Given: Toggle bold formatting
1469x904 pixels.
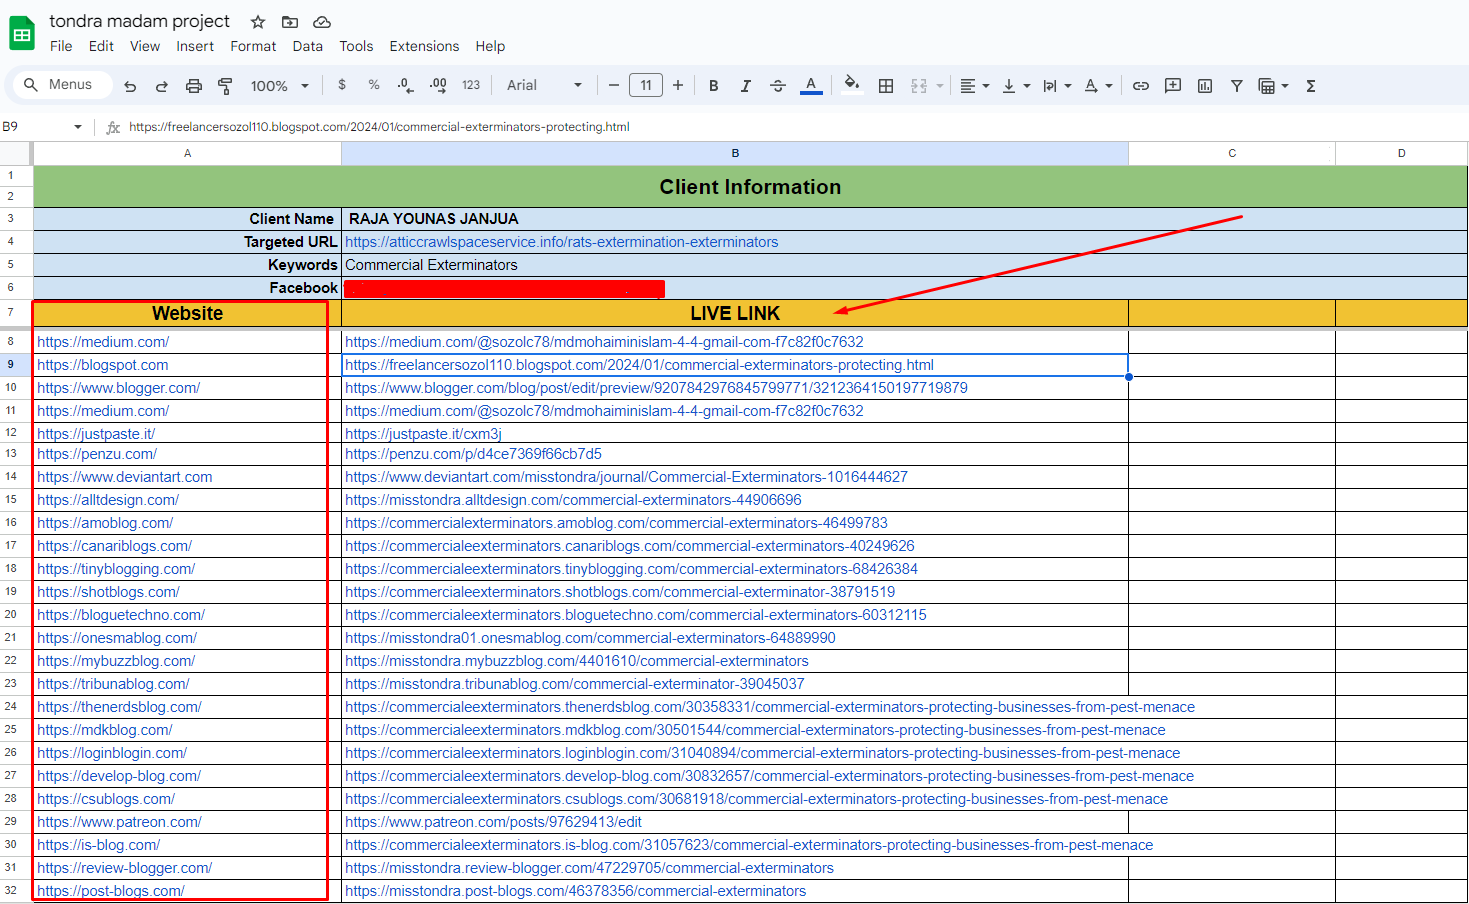Looking at the screenshot, I should point(713,85).
